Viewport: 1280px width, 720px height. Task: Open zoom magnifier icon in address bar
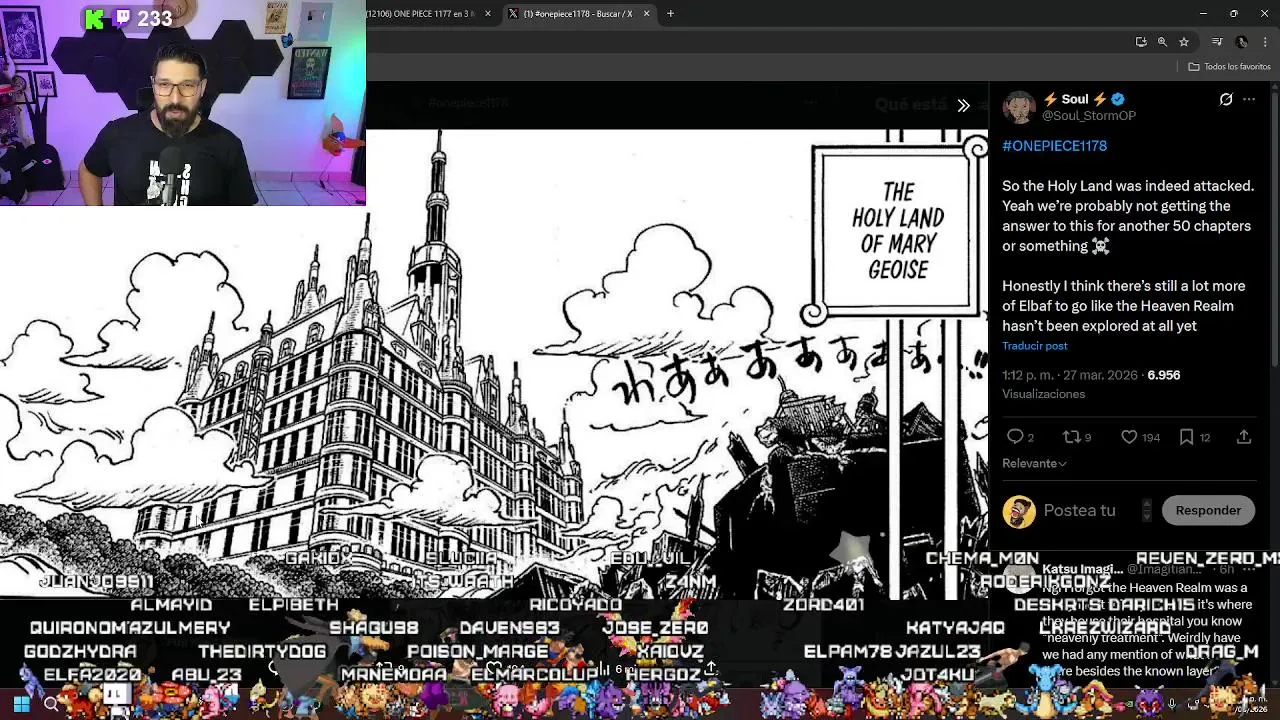pos(1162,42)
